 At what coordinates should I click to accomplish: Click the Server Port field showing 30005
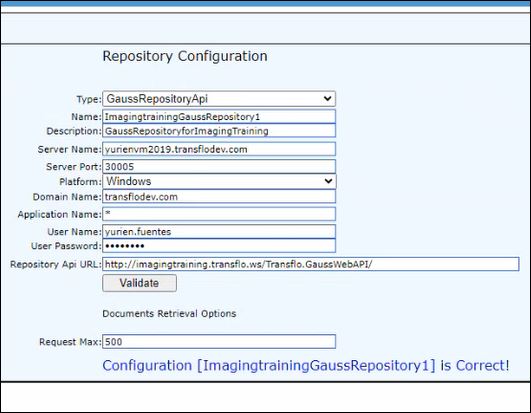coord(219,167)
